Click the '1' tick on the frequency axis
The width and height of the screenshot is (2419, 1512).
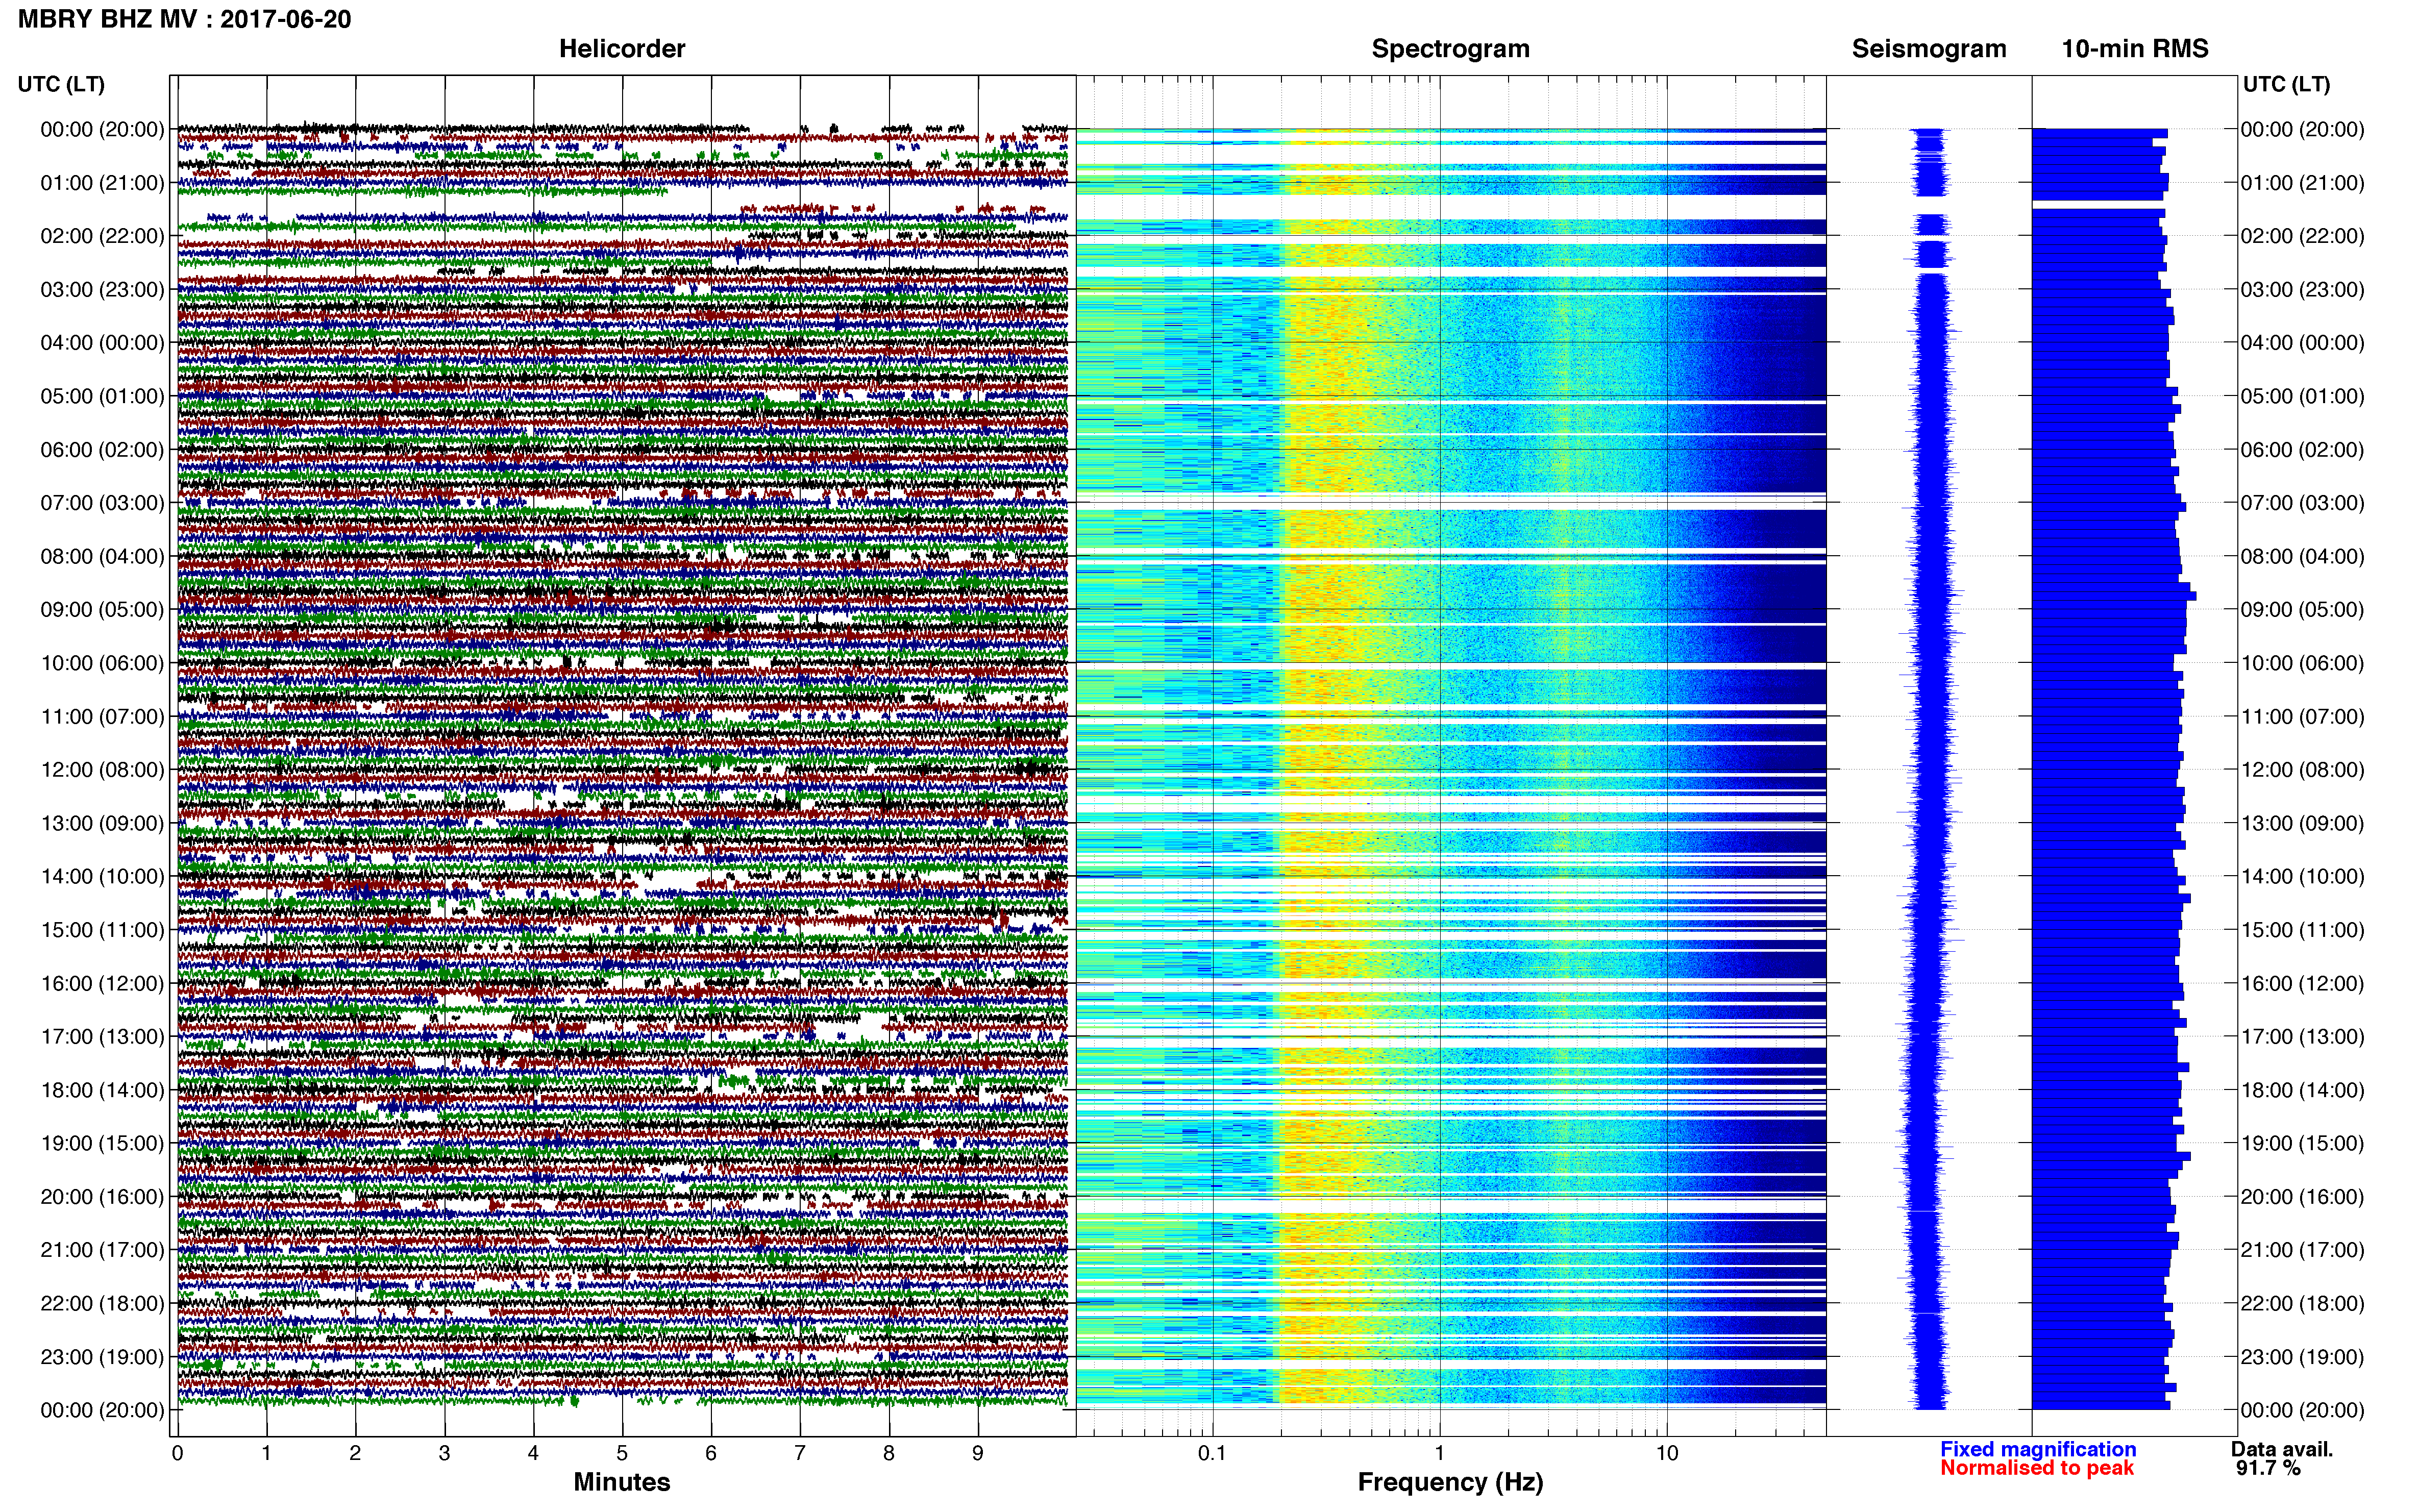click(x=1439, y=1454)
